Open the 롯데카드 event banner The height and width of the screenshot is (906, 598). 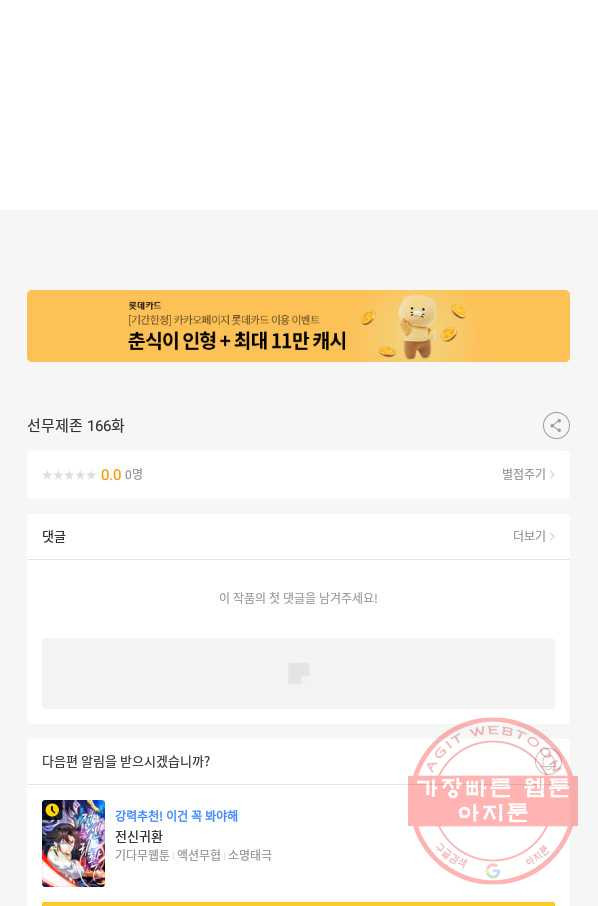[298, 326]
